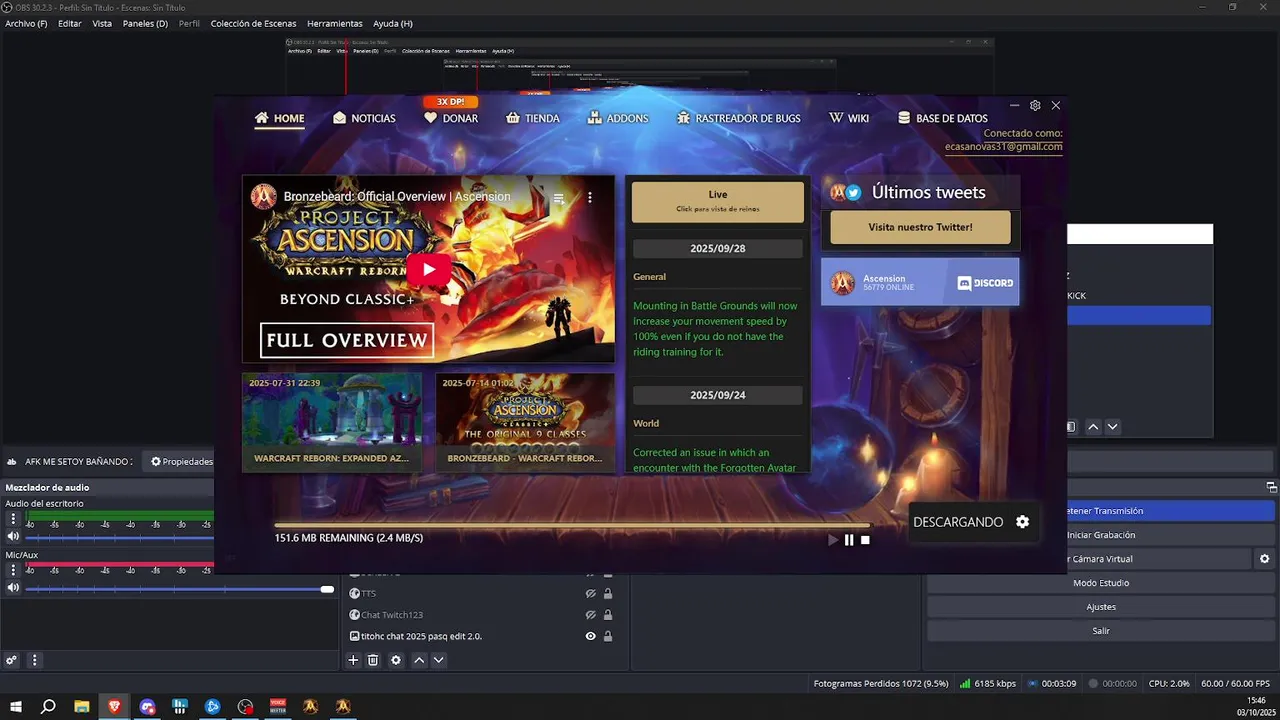Add a new source with plus icon
The width and height of the screenshot is (1280, 720).
[x=353, y=660]
